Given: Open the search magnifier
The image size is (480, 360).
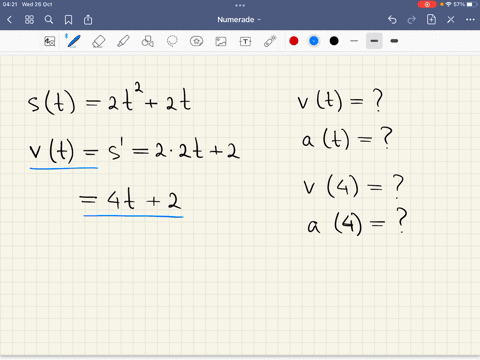Looking at the screenshot, I should (49, 20).
